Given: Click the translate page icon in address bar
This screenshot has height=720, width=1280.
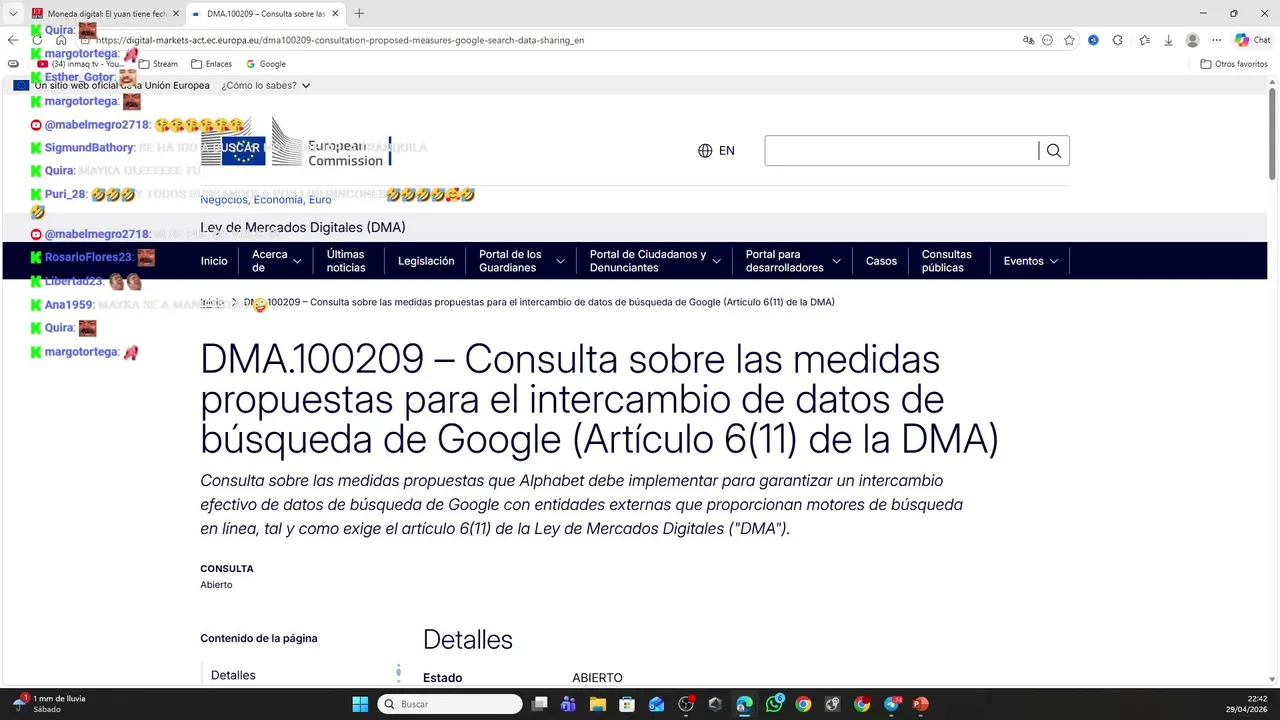Looking at the screenshot, I should (1028, 40).
